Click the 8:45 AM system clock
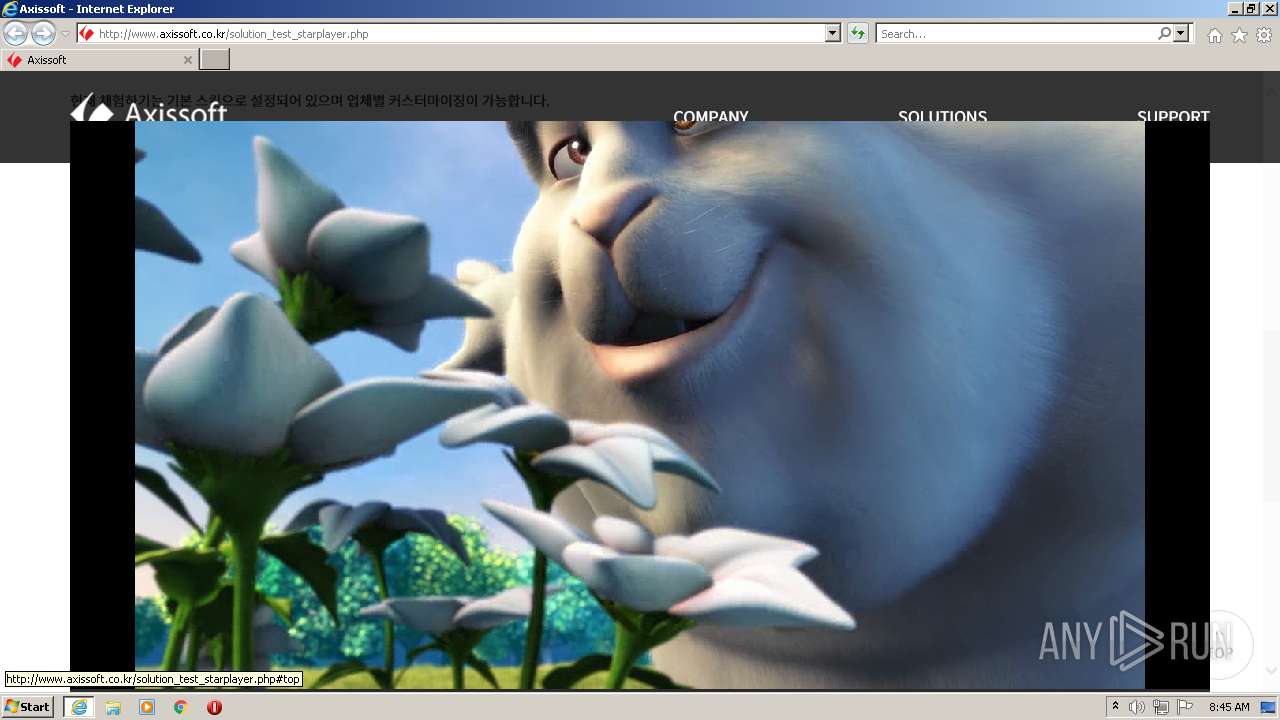The image size is (1280, 720). tap(1229, 707)
